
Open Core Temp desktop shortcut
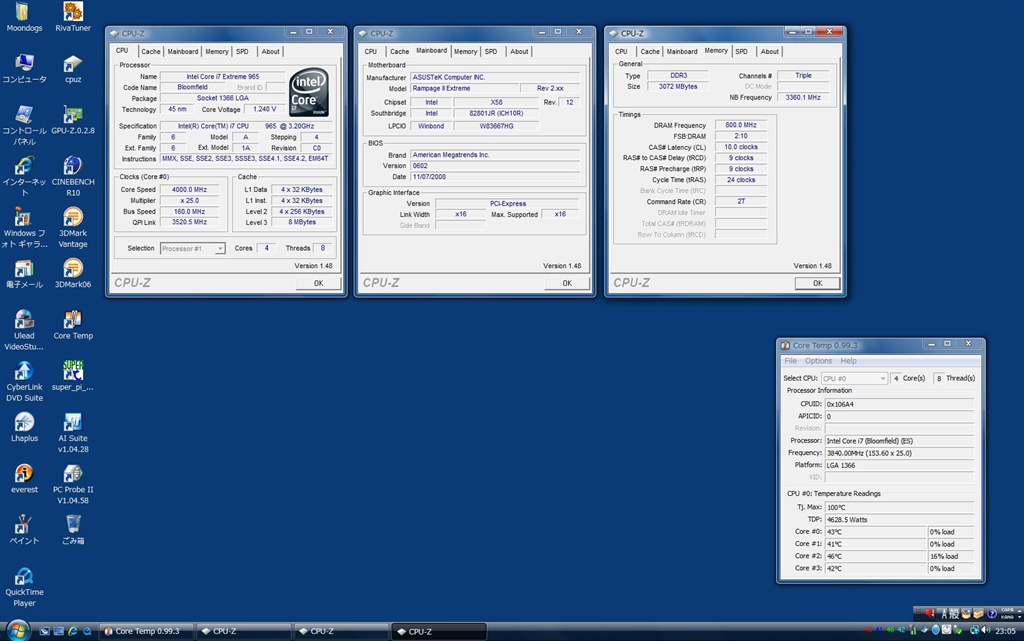[72, 325]
